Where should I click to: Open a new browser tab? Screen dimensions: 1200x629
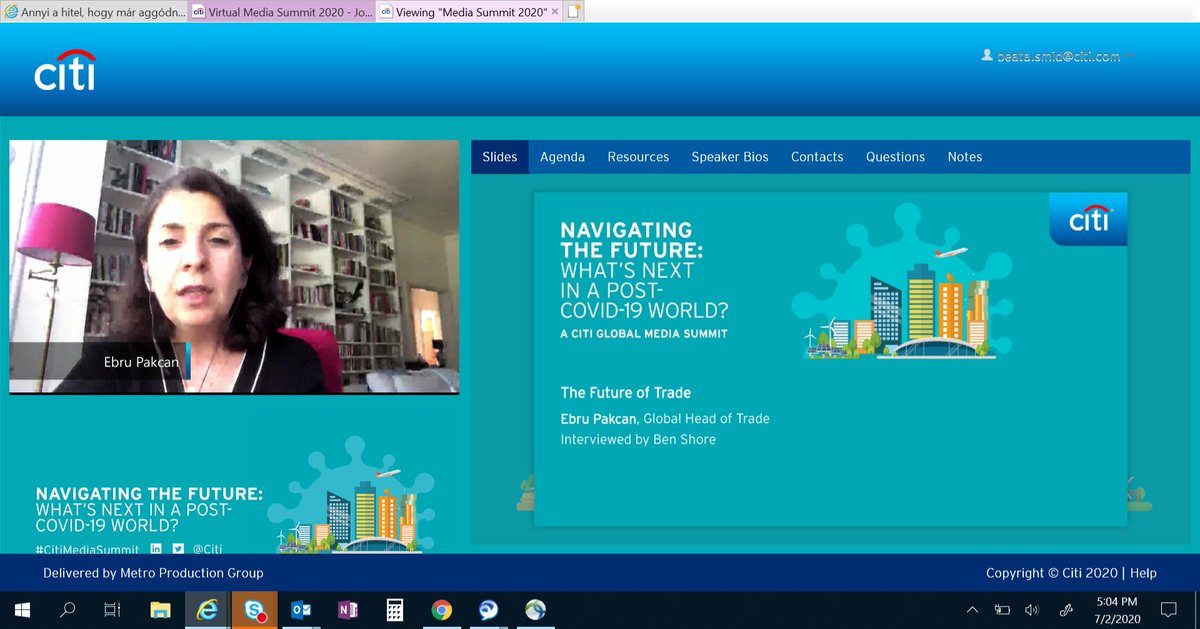[573, 13]
